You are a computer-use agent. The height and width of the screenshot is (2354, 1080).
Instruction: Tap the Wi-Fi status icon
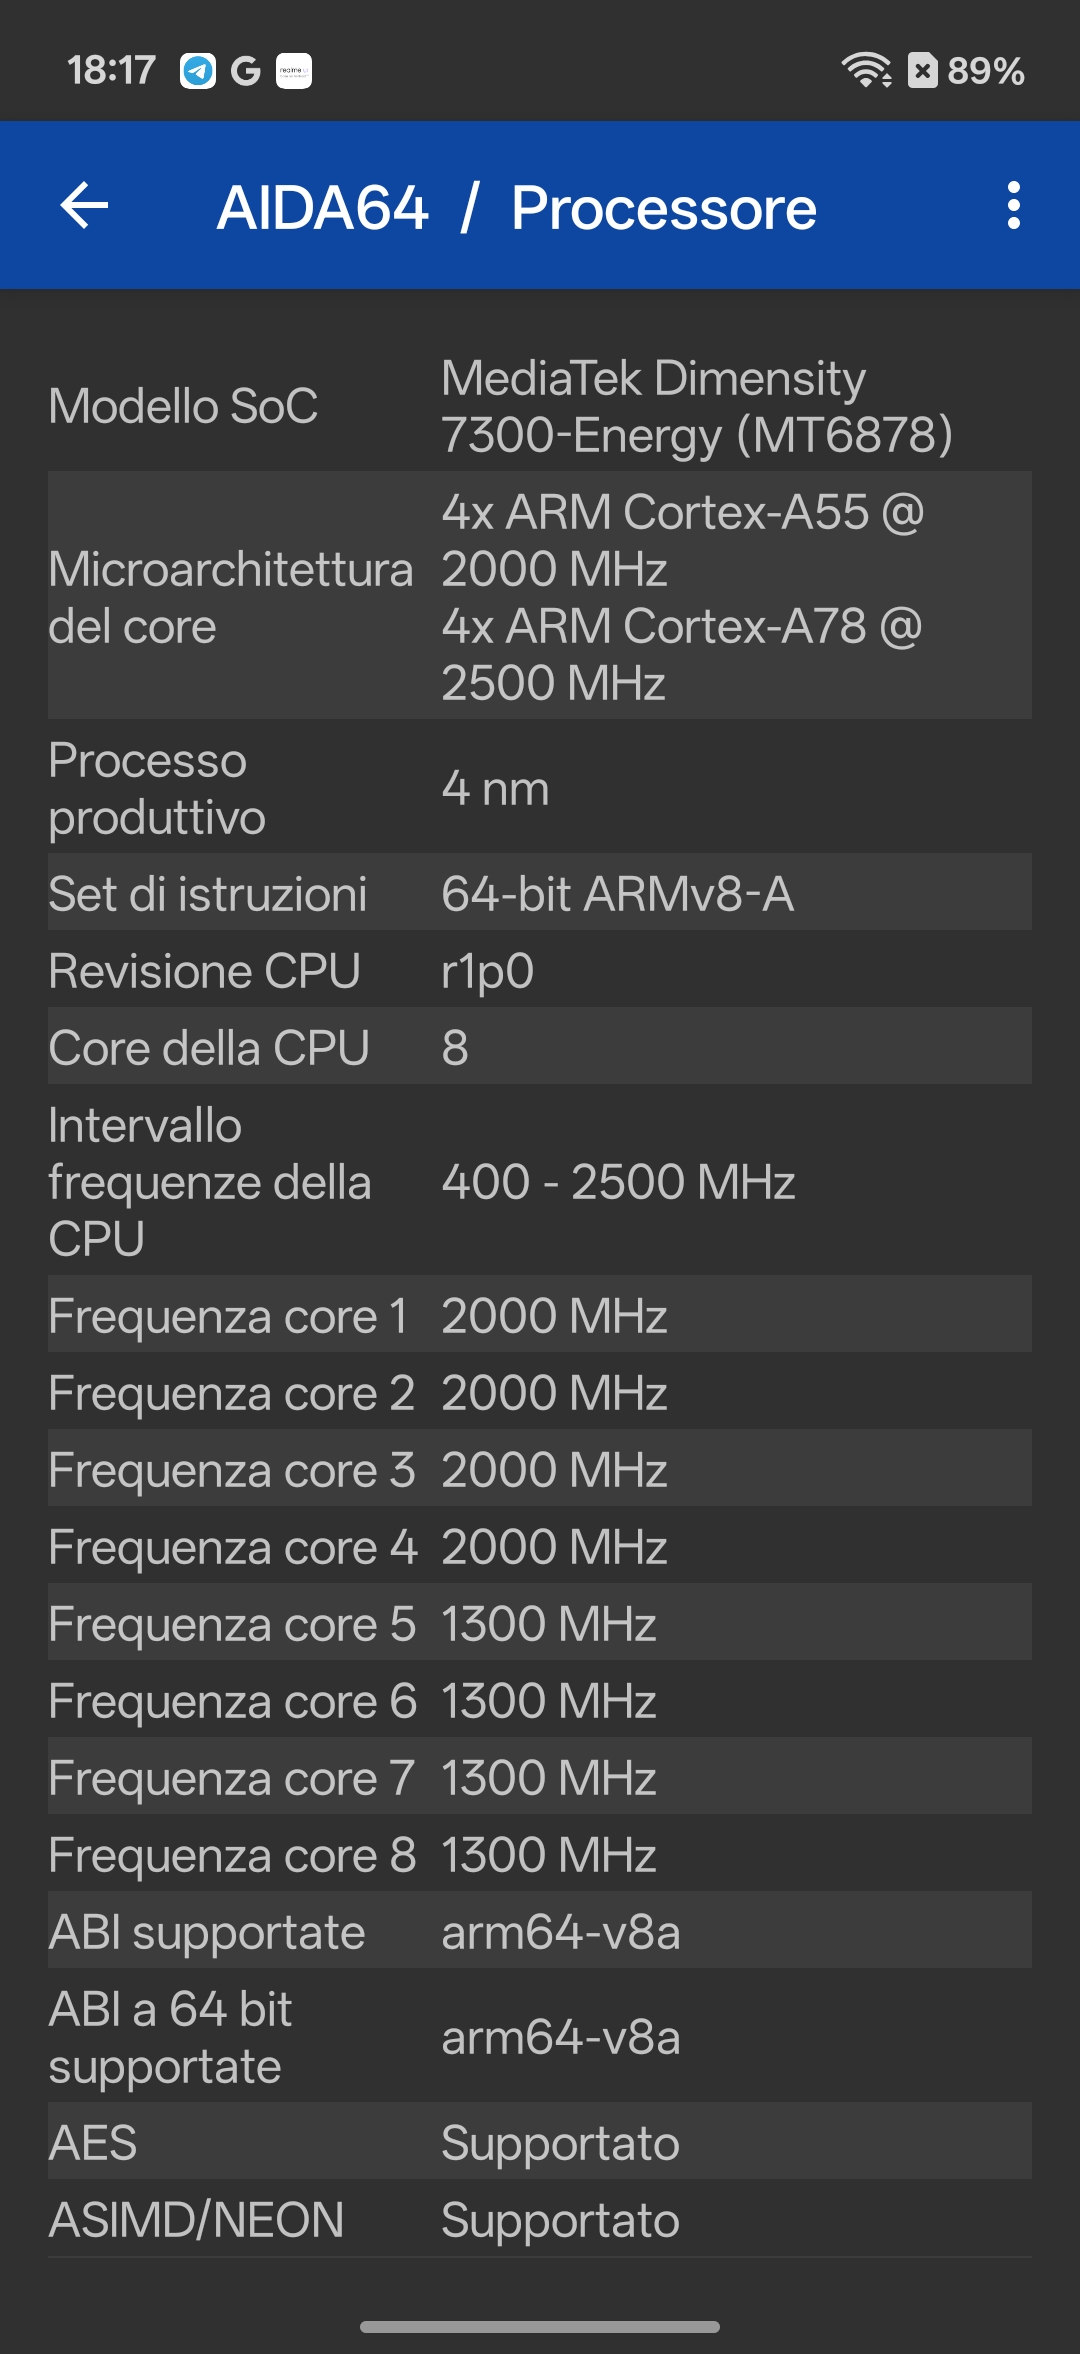866,70
